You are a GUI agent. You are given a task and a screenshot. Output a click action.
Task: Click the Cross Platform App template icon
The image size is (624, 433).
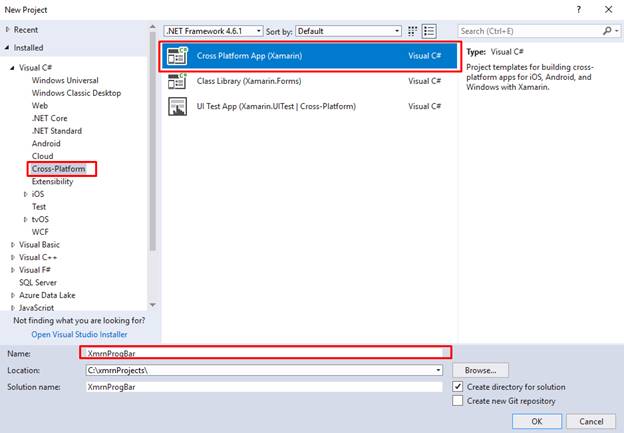[177, 56]
